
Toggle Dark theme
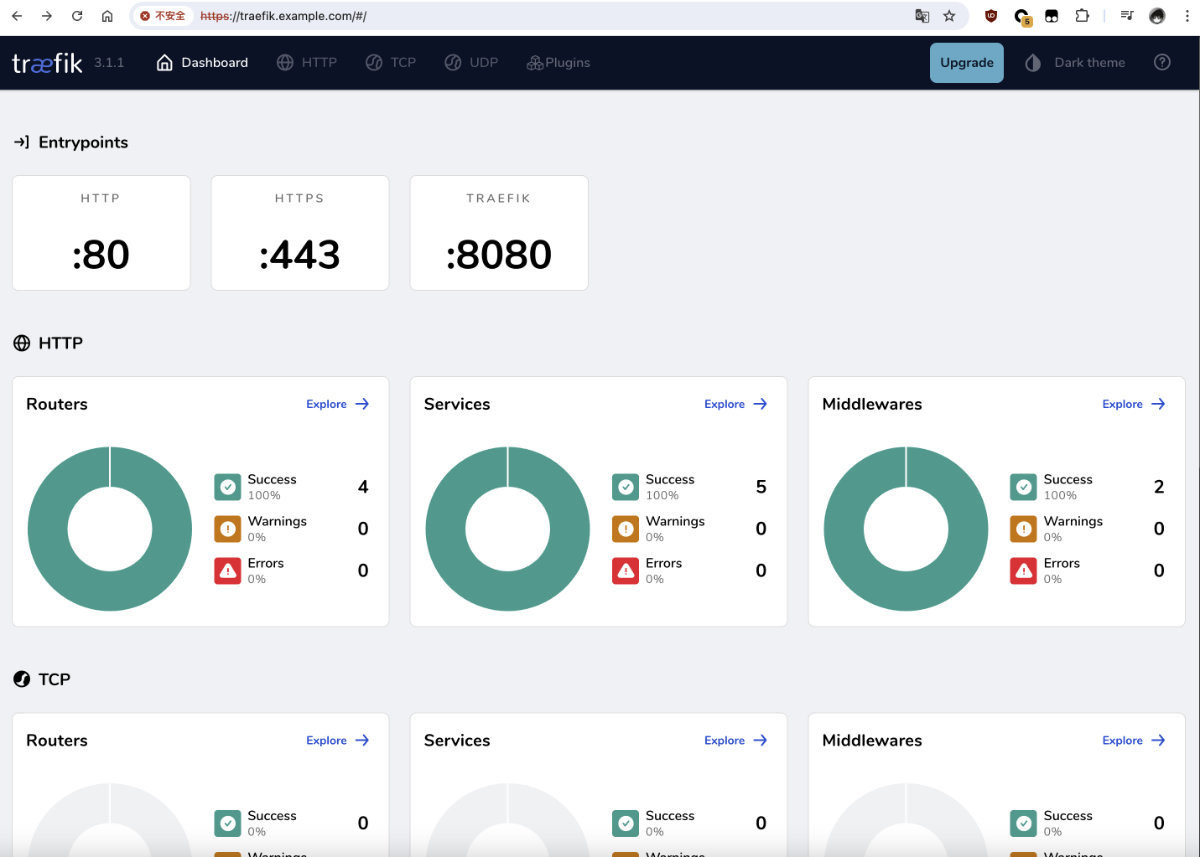coord(1075,62)
